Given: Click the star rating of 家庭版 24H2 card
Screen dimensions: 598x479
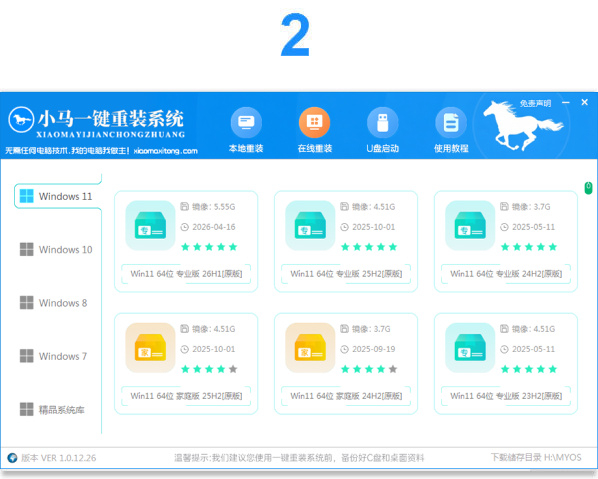Looking at the screenshot, I should (369, 369).
